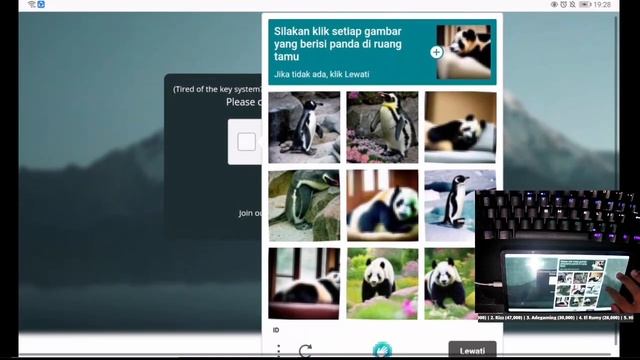Refresh the captcha challenge with circular arrow
Viewport: 640px width, 360px height.
(305, 351)
